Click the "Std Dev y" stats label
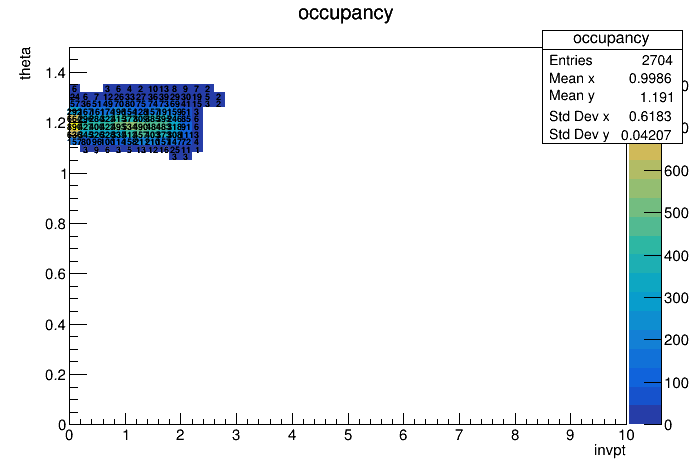Image resolution: width=696 pixels, height=472 pixels. (x=579, y=134)
